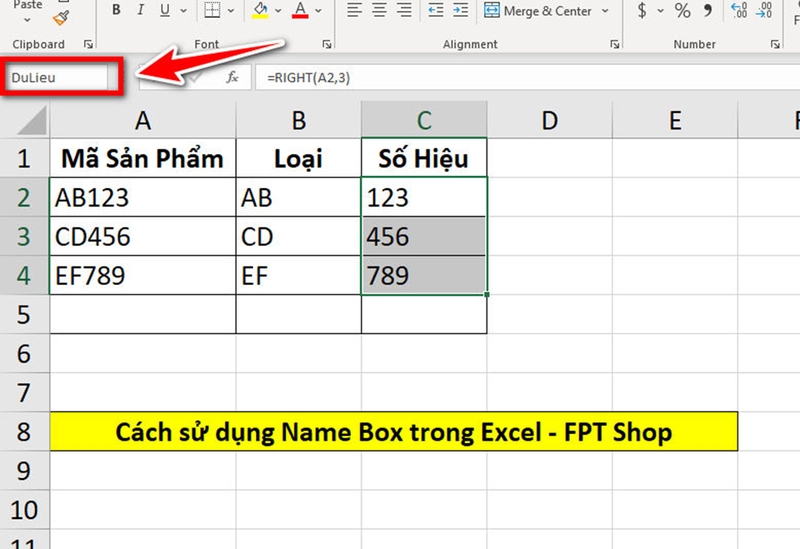Select row 5 header
The image size is (800, 549).
tap(24, 314)
